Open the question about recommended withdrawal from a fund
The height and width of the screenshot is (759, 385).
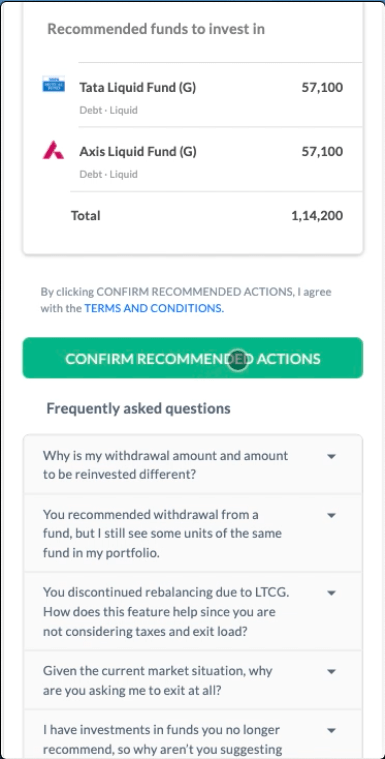pos(193,533)
